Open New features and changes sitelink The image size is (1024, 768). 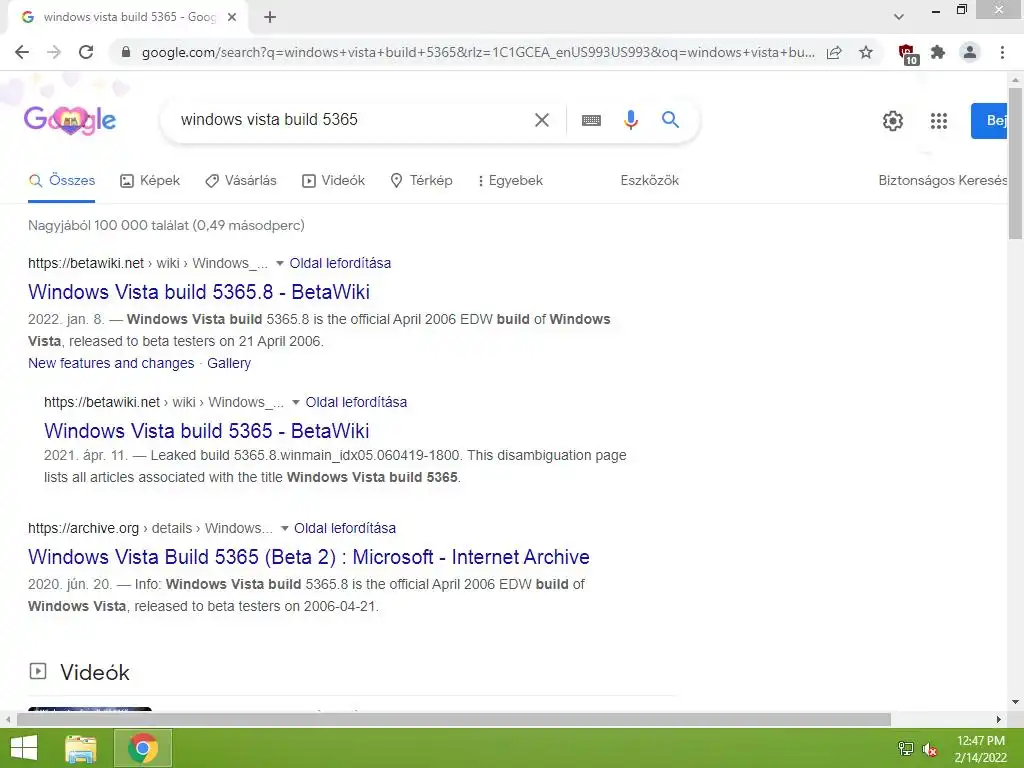111,363
